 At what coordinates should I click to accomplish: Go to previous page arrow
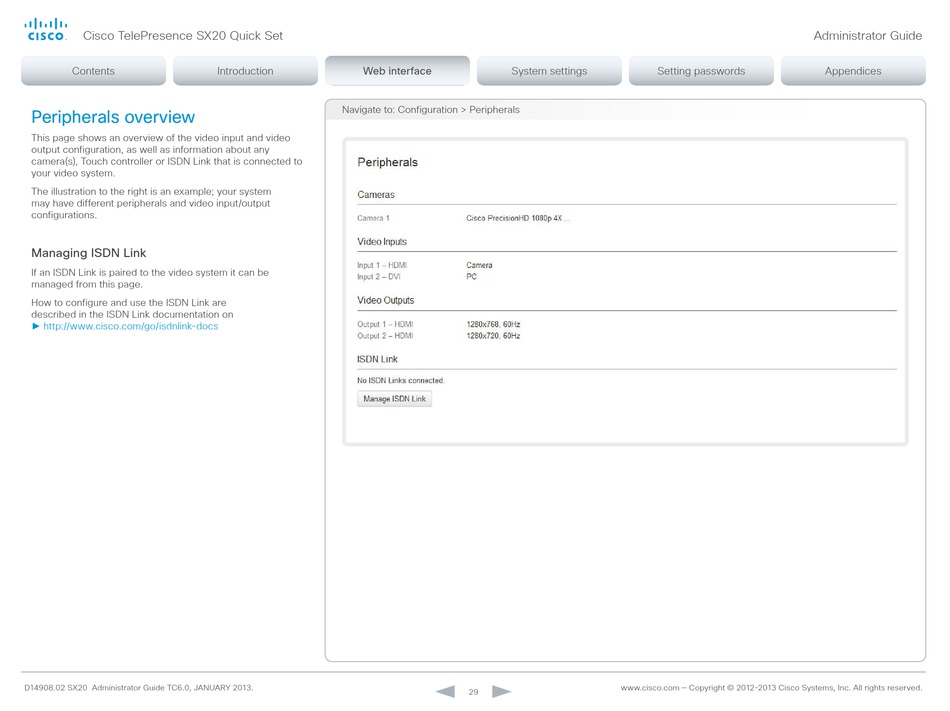pos(445,691)
